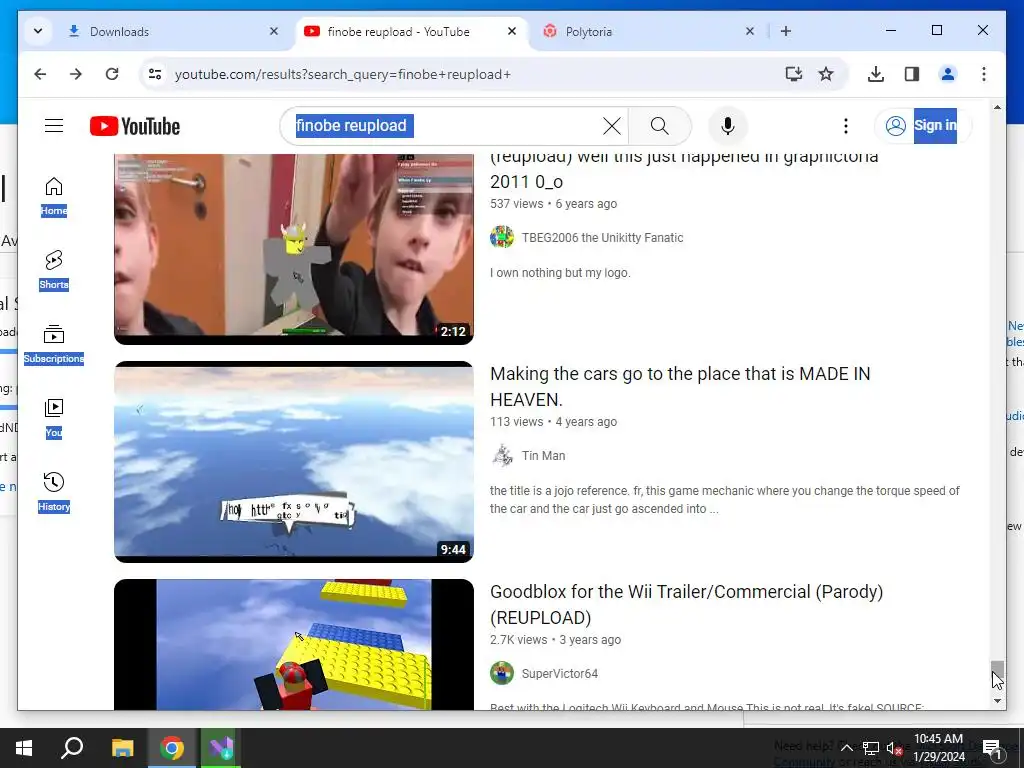Open the graphictoria 2011 video thumbnail
Image resolution: width=1024 pixels, height=768 pixels.
(x=294, y=249)
